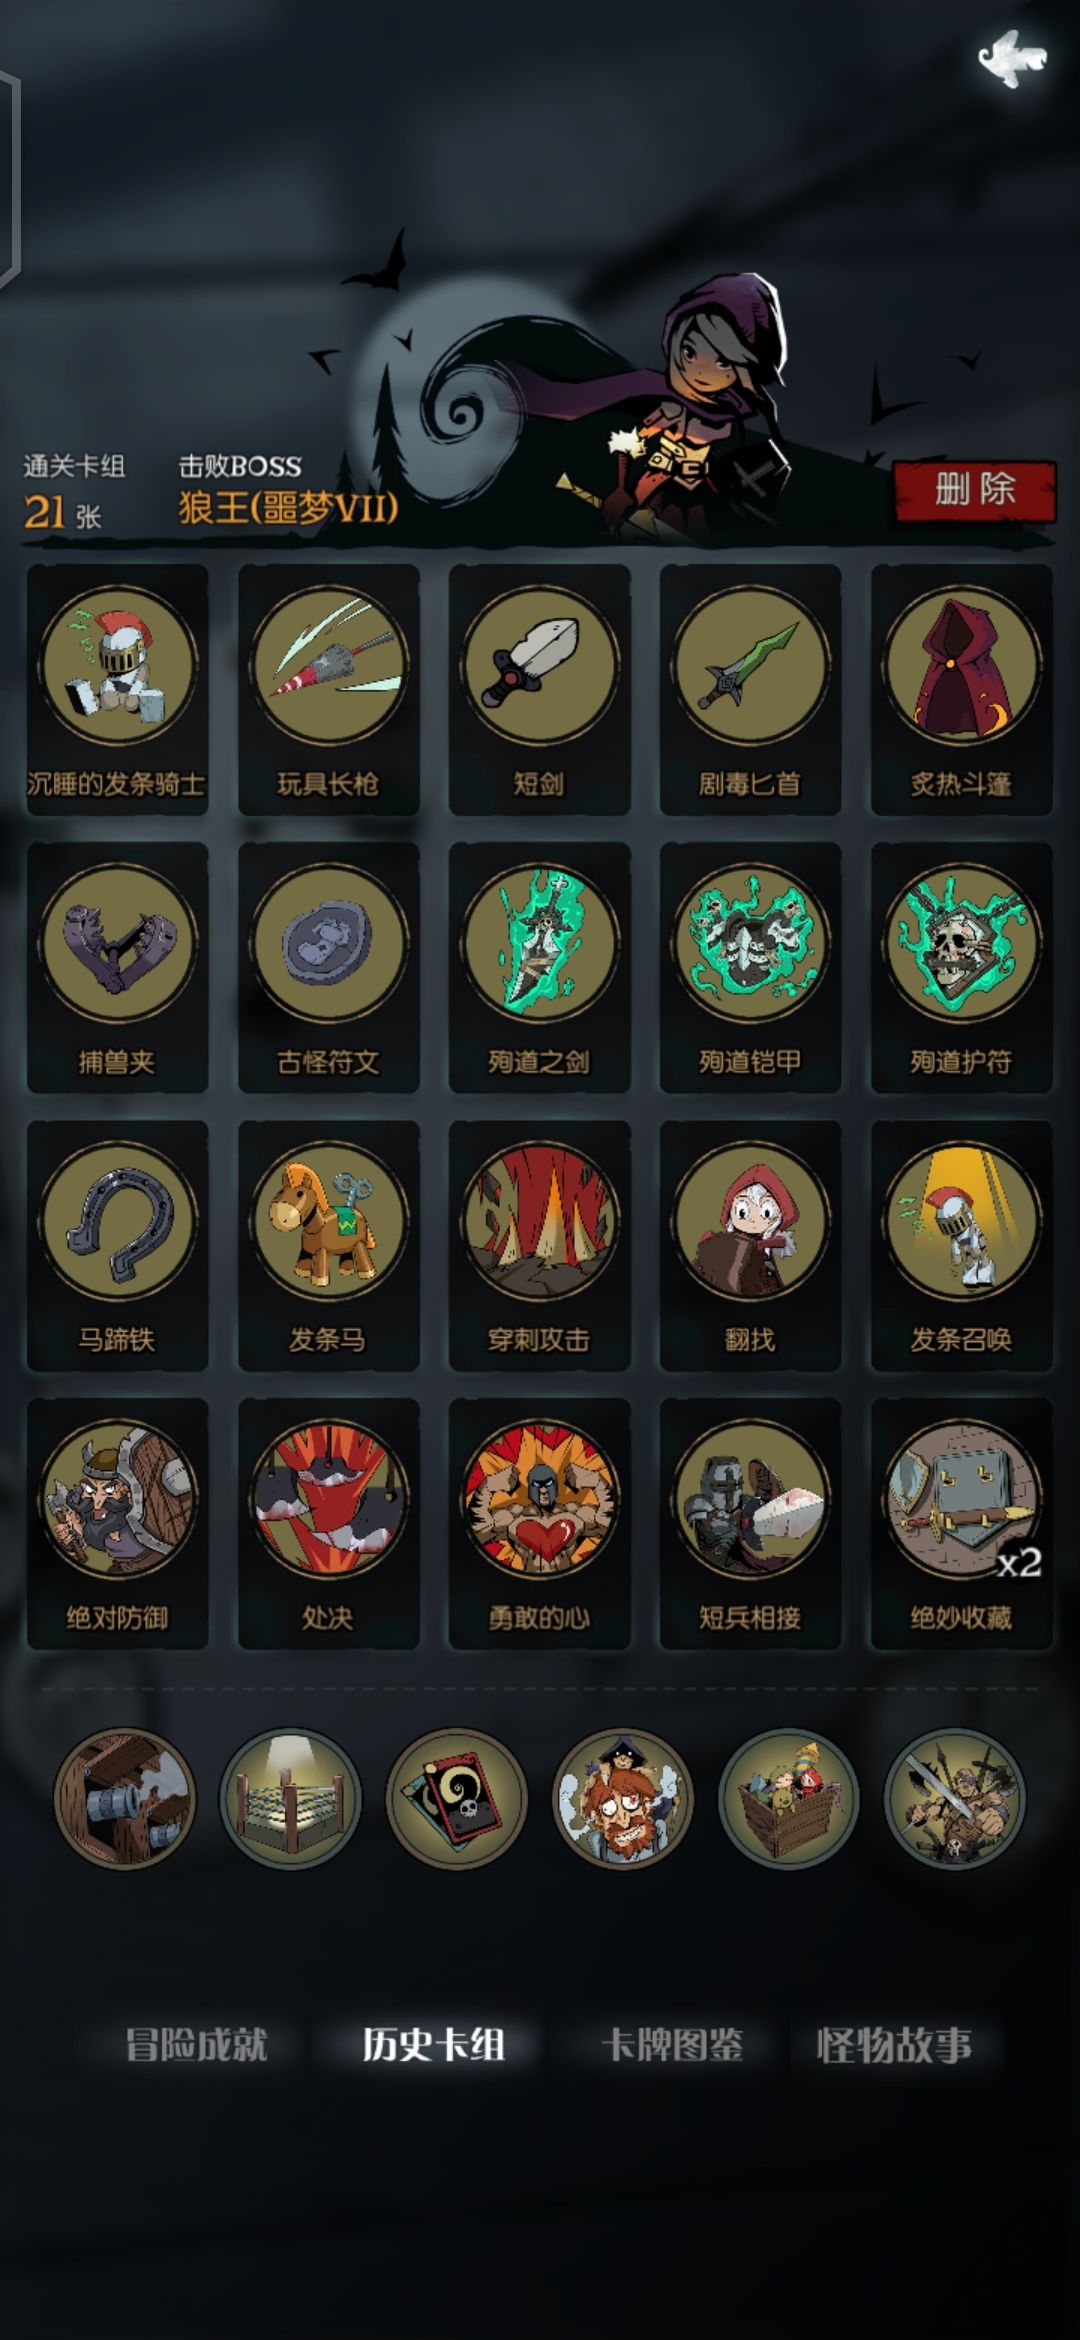
Task: Switch to the 冒险成就 tab
Action: [196, 2045]
